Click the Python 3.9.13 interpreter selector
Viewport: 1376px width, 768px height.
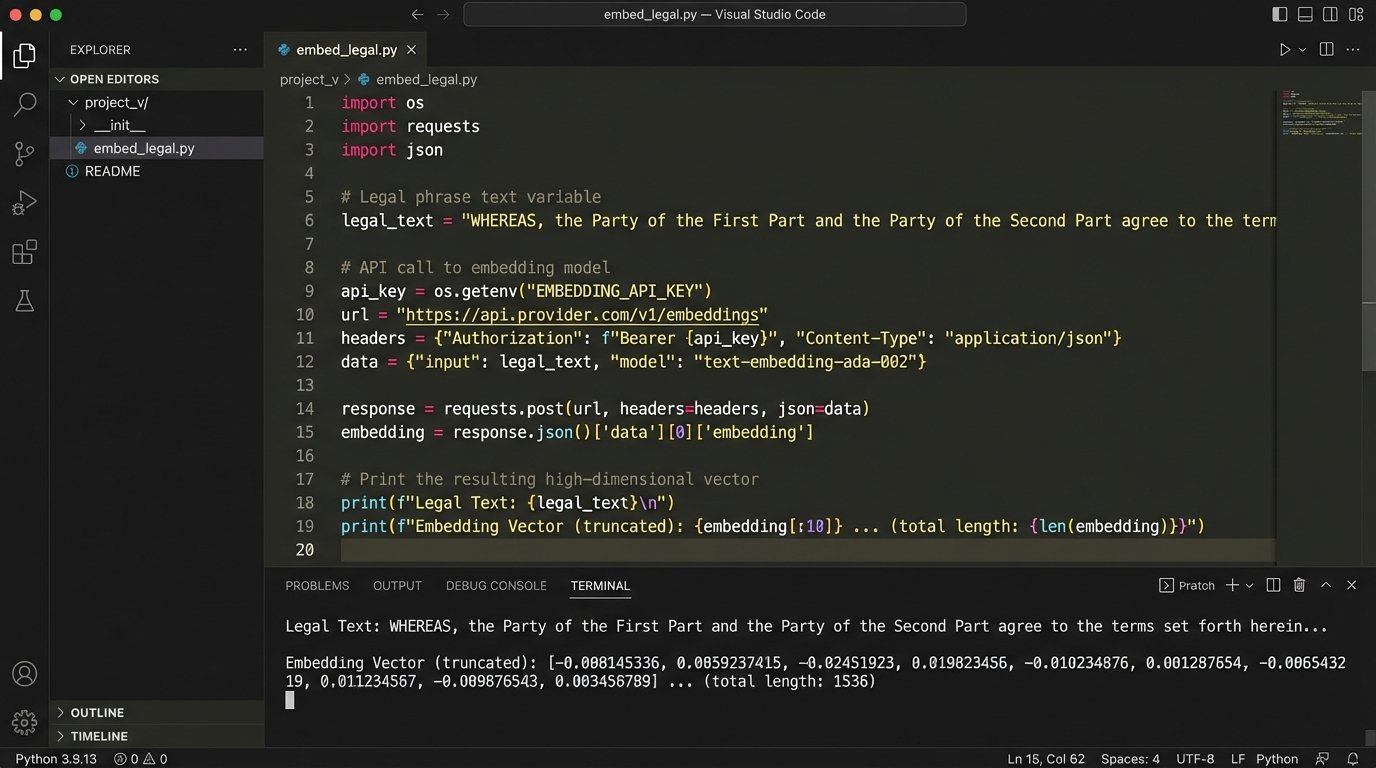click(56, 759)
